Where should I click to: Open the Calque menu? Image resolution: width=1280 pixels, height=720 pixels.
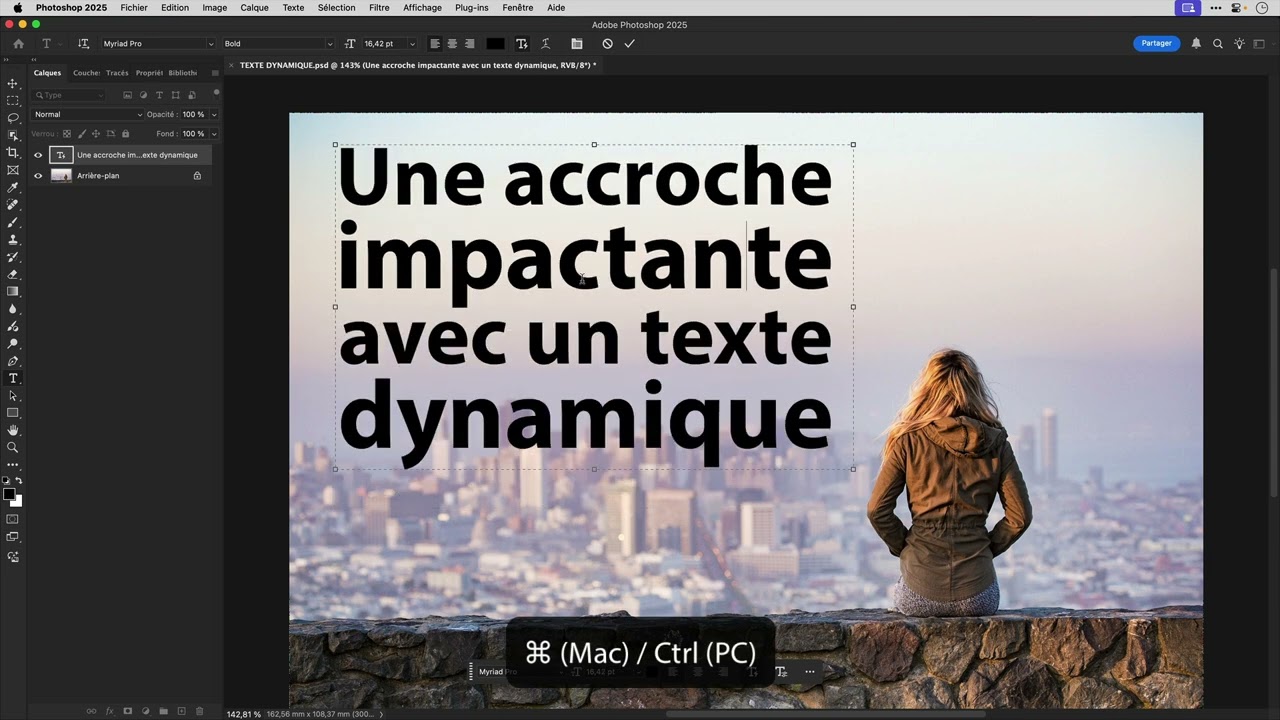254,7
